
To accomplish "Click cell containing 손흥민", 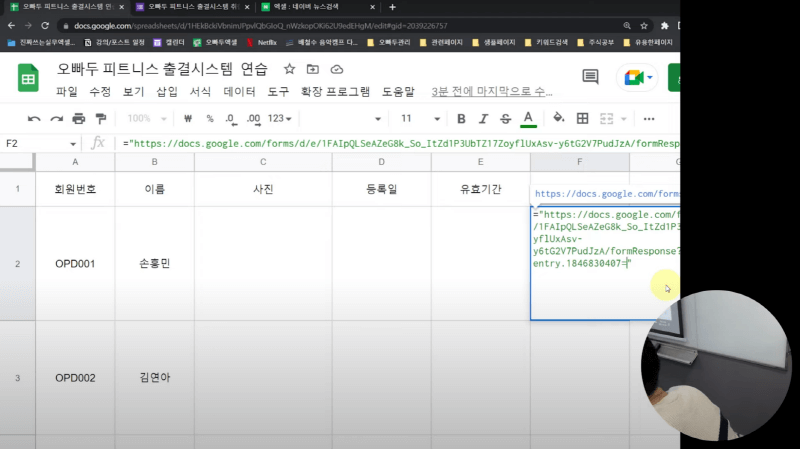I will coord(155,264).
